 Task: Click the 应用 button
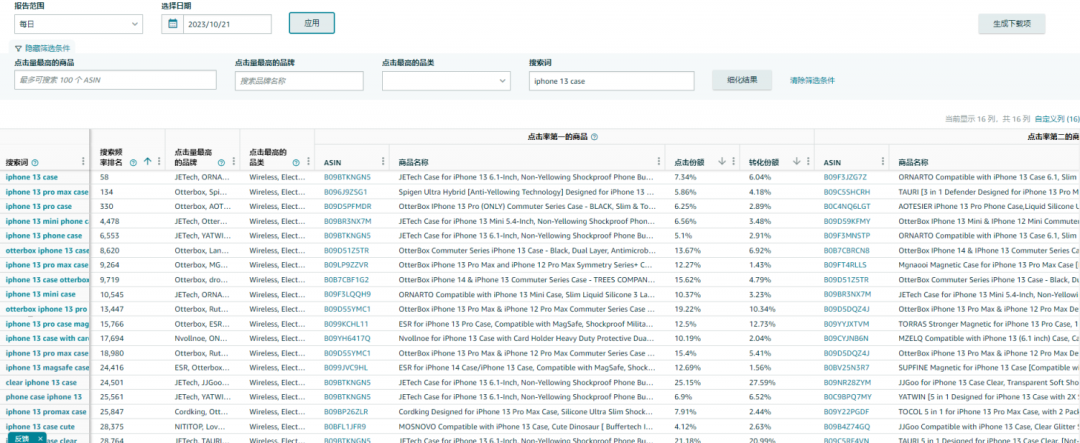pyautogui.click(x=311, y=23)
